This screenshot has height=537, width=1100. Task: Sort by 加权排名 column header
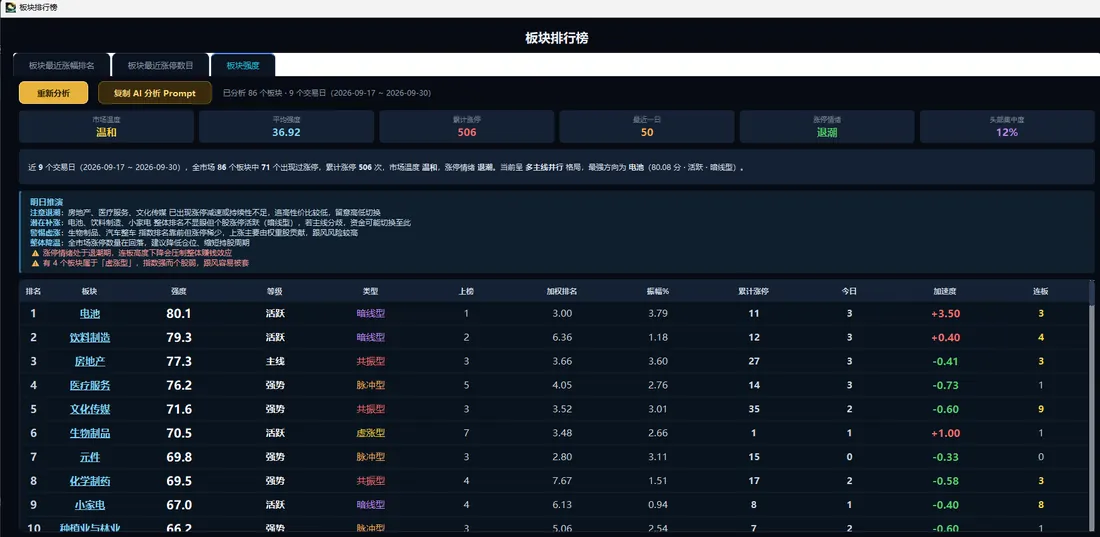[562, 291]
